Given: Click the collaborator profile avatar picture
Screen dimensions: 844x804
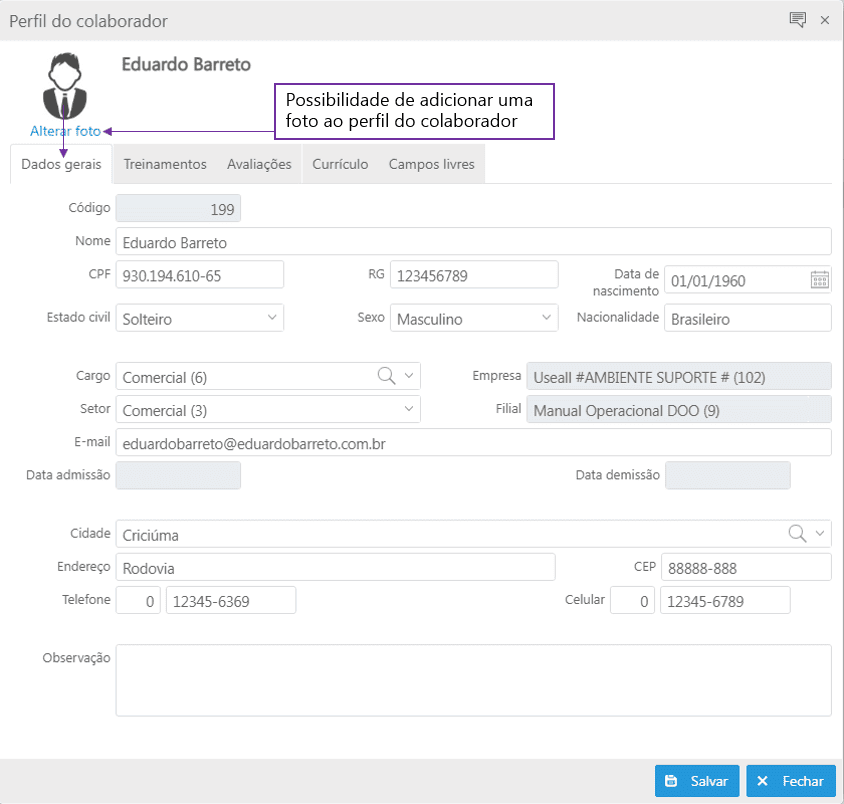Looking at the screenshot, I should pos(65,86).
